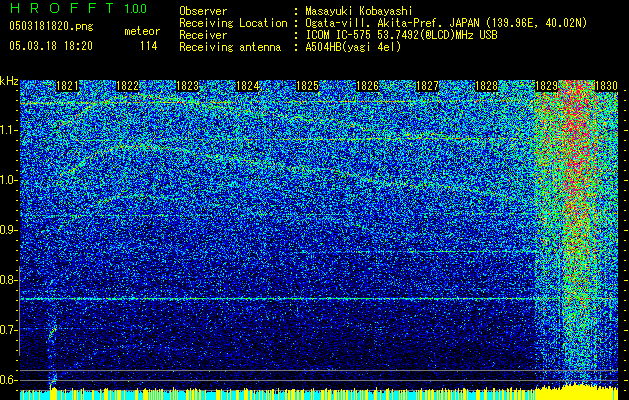The image size is (629, 400).
Task: Click the 1823 time marker
Action: coord(187,86)
